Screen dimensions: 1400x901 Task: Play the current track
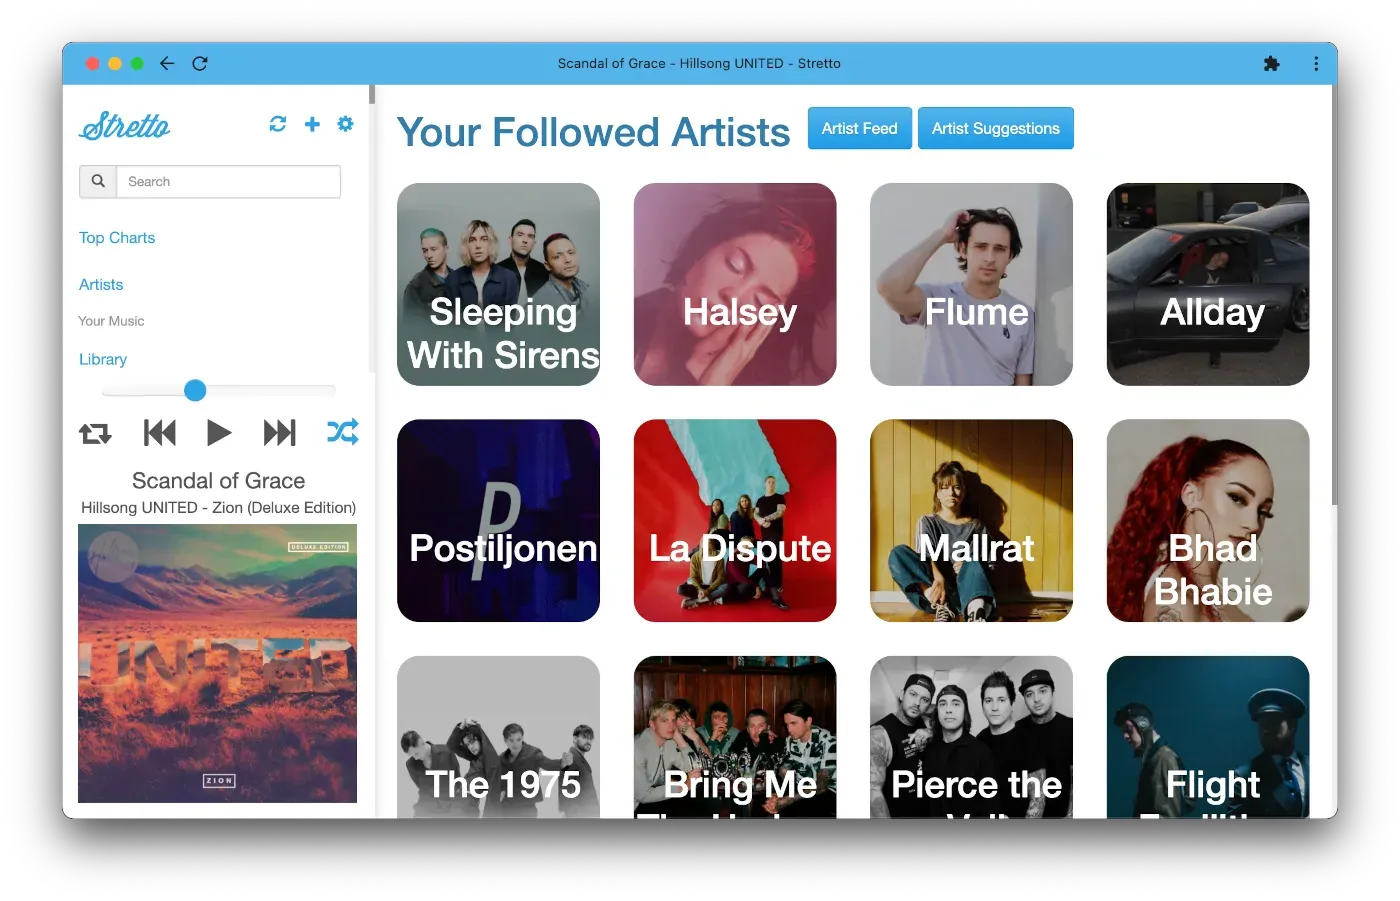click(218, 433)
